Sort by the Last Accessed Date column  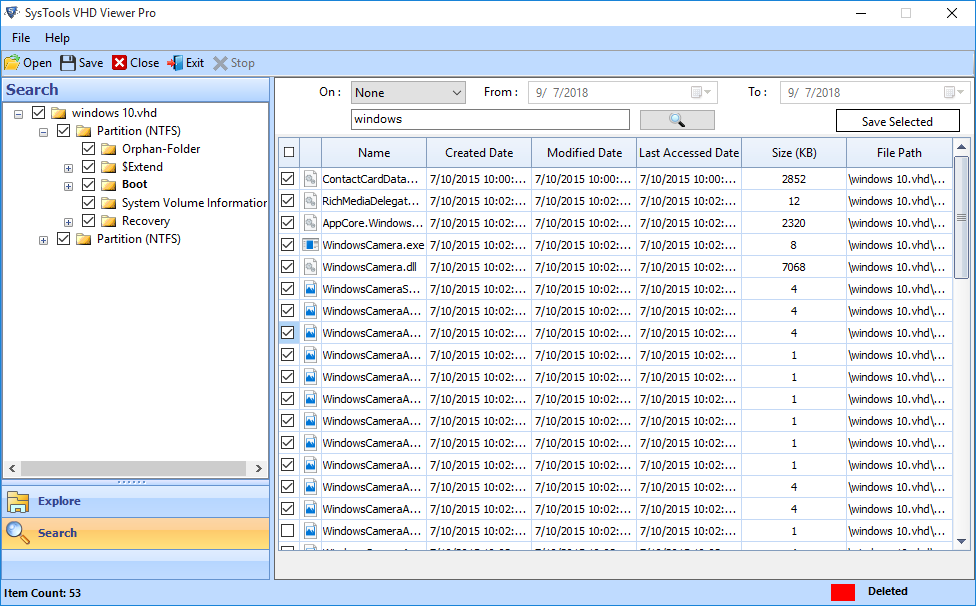pyautogui.click(x=689, y=153)
